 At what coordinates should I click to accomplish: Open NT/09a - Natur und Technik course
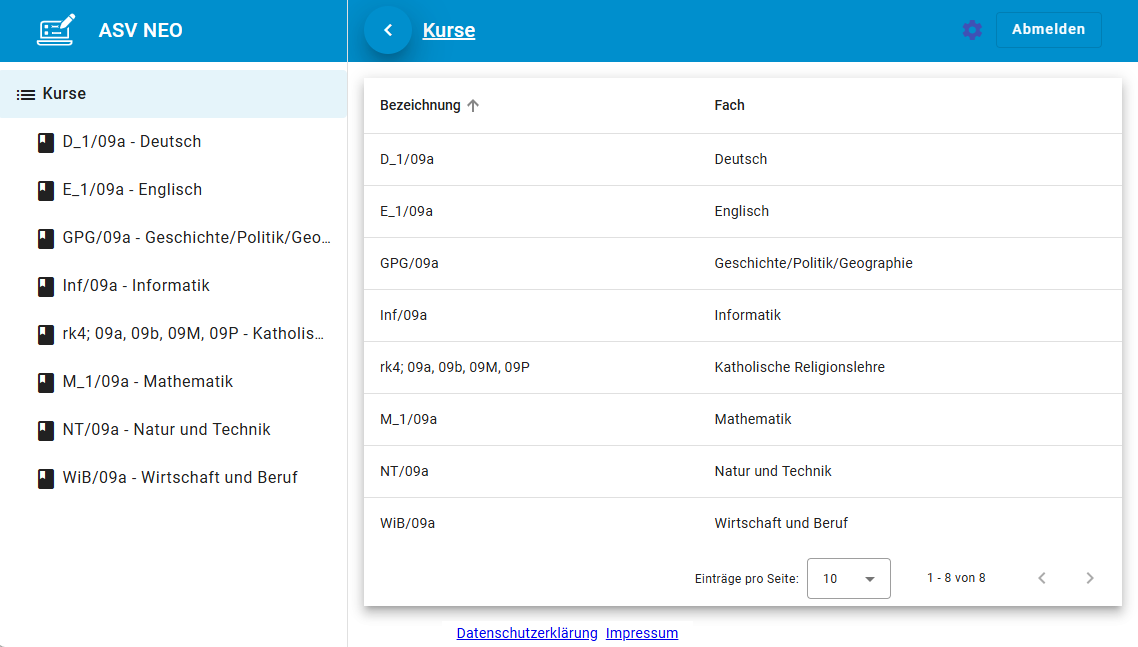tap(166, 430)
